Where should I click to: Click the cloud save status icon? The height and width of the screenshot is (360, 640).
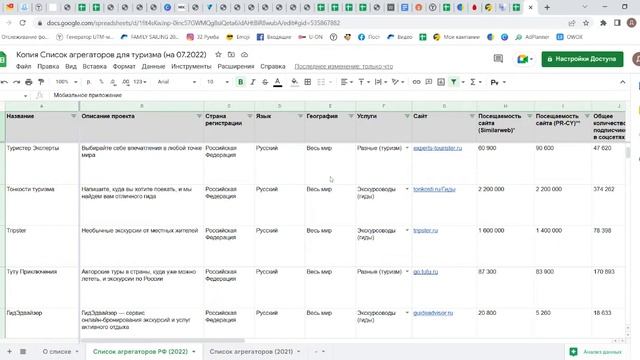point(244,54)
